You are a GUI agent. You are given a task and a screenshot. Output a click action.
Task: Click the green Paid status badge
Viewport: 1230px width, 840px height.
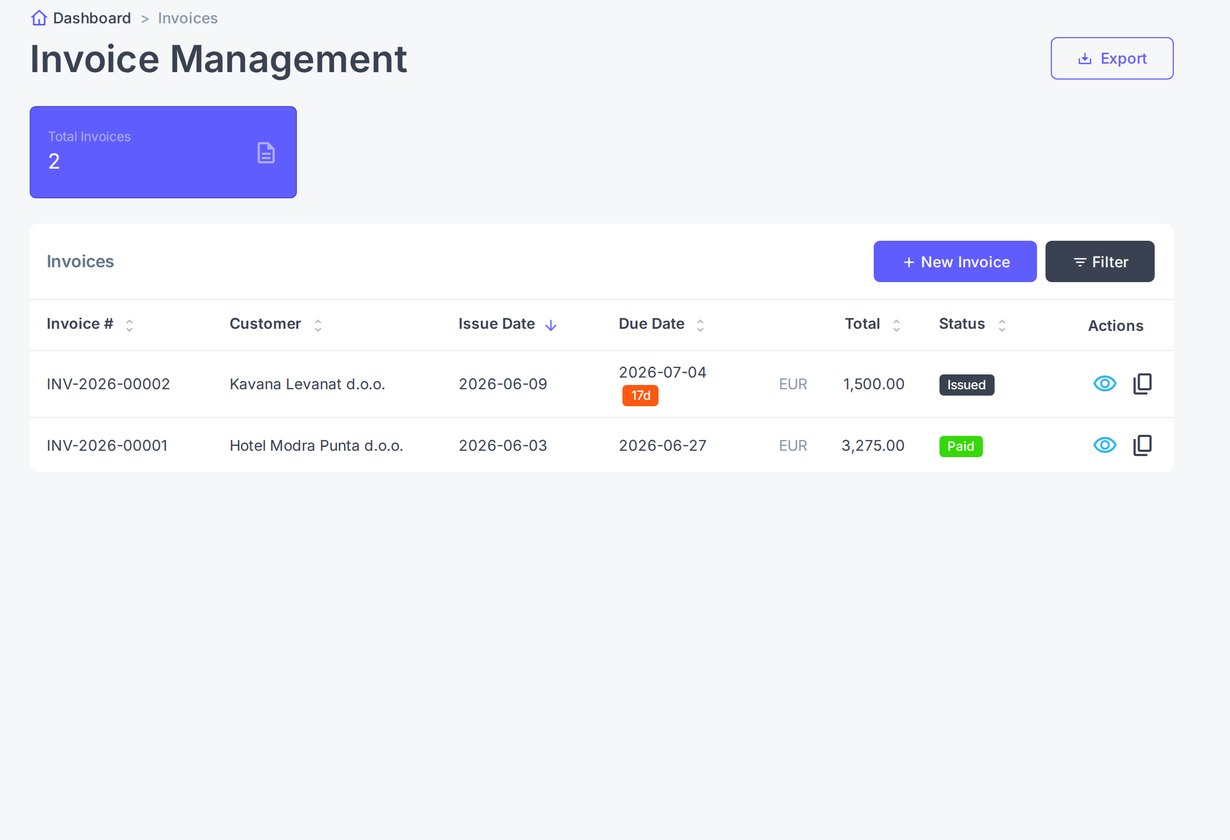[961, 446]
